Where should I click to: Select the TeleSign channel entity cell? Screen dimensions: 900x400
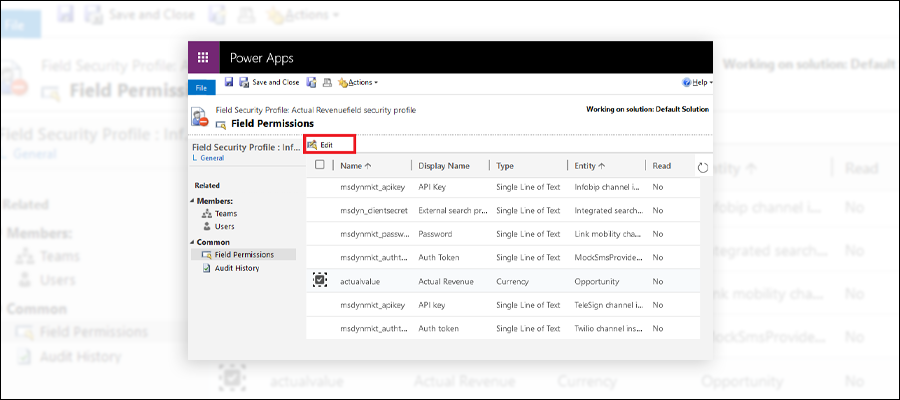608,305
